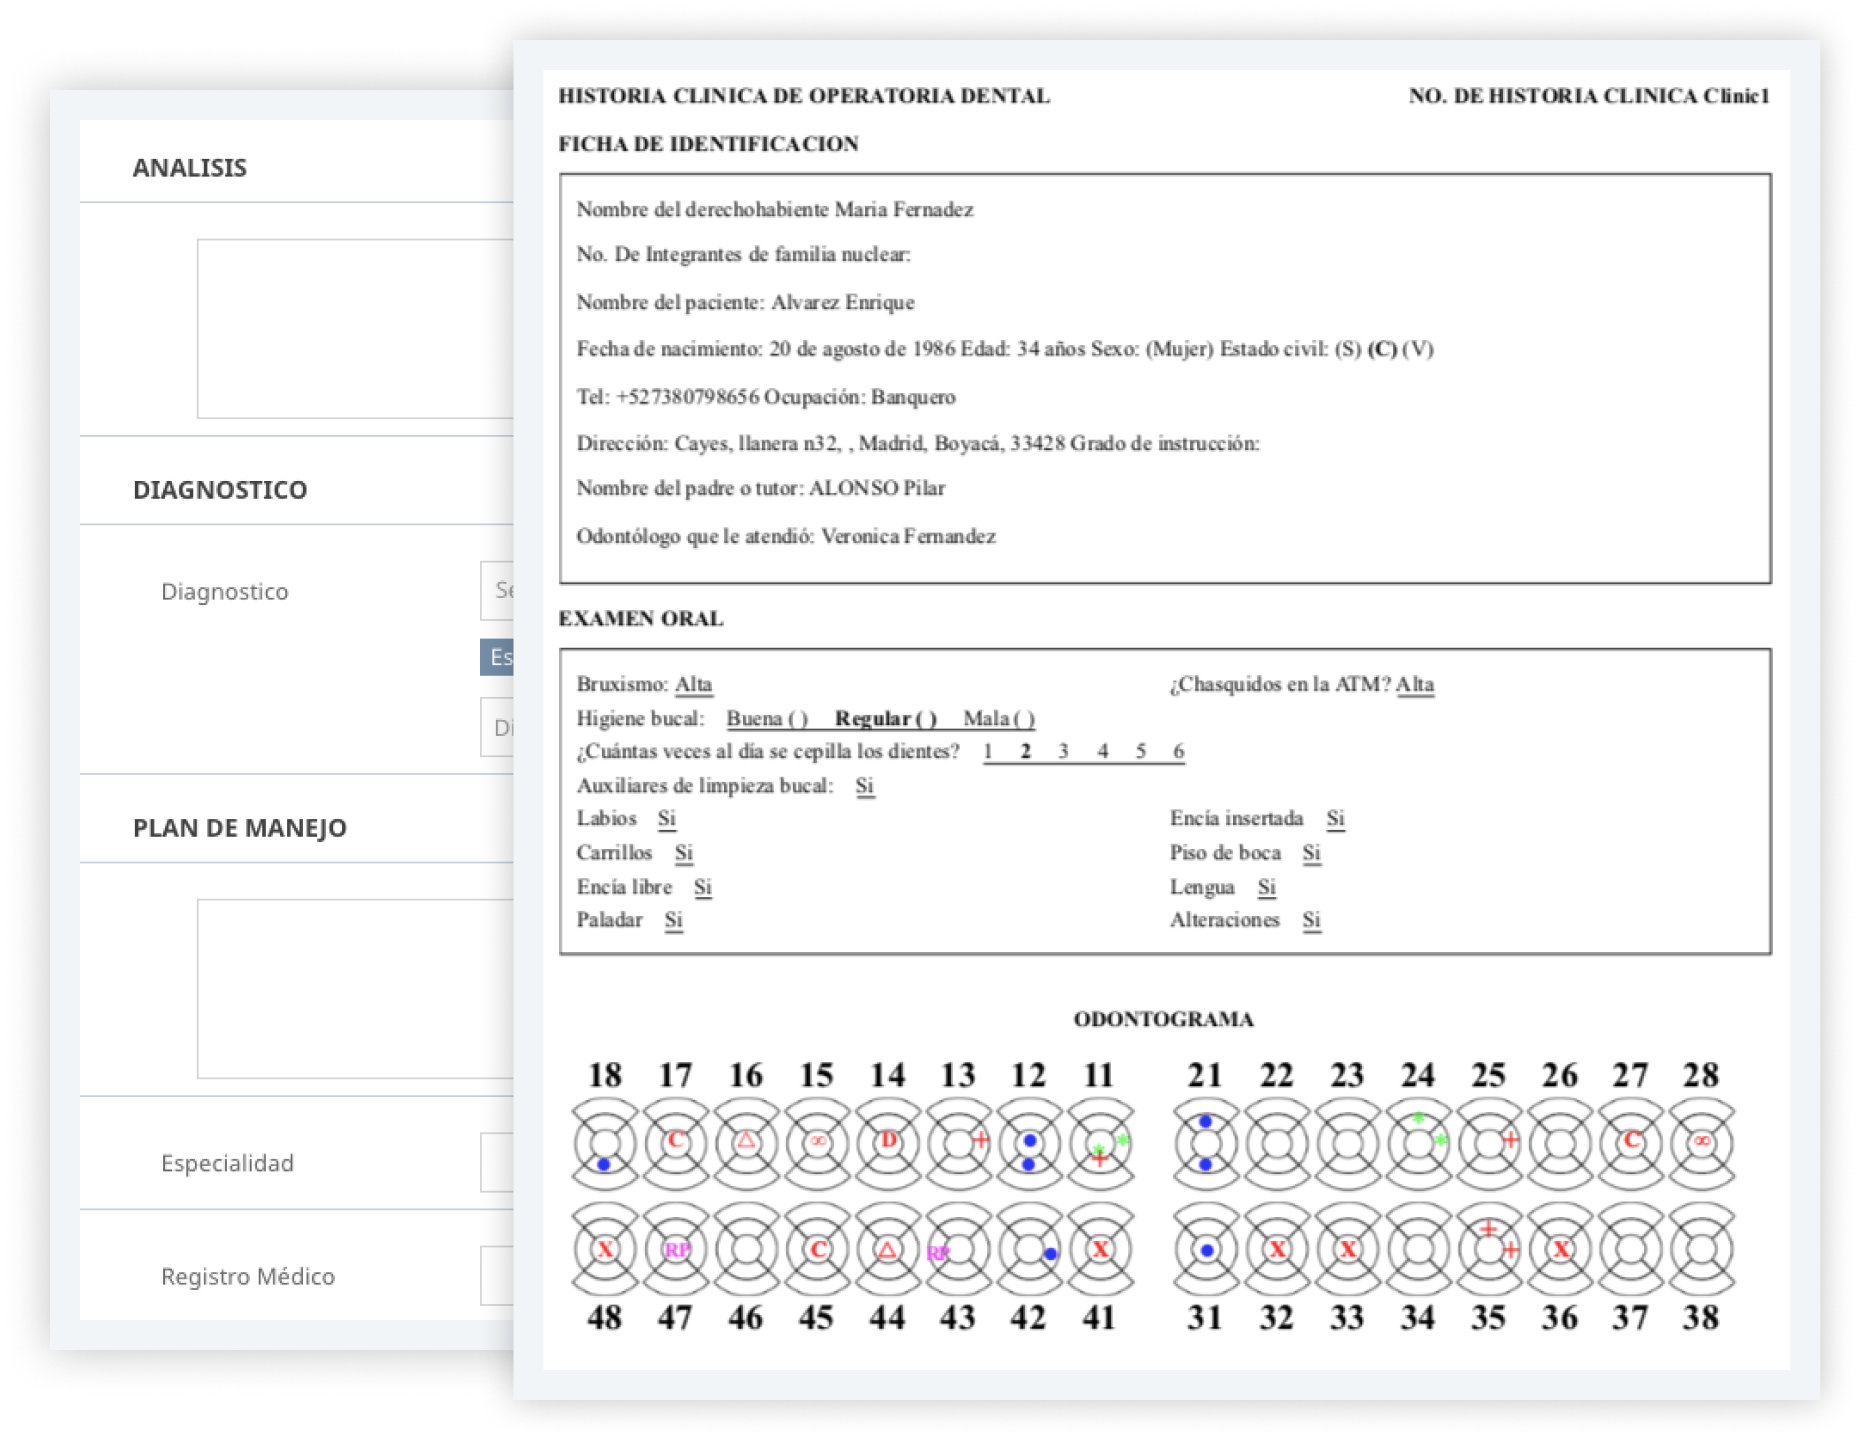Select tooth 32 diagram marked with X
The height and width of the screenshot is (1440, 1861).
[1277, 1249]
